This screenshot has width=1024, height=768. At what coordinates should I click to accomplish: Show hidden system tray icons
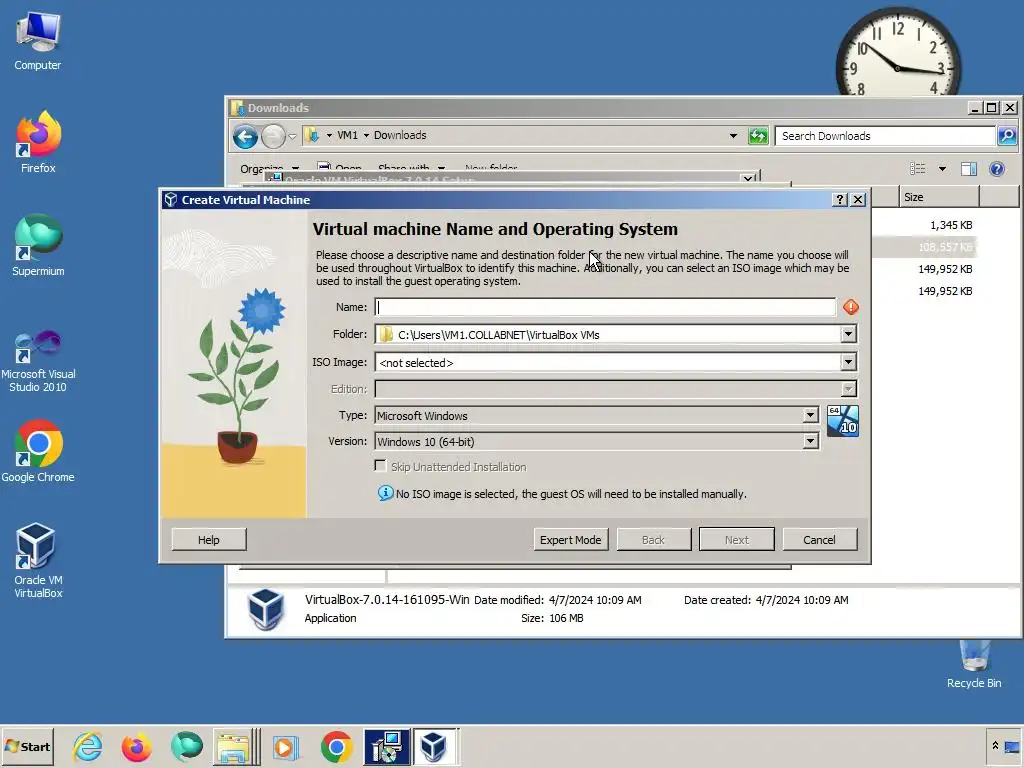click(995, 746)
